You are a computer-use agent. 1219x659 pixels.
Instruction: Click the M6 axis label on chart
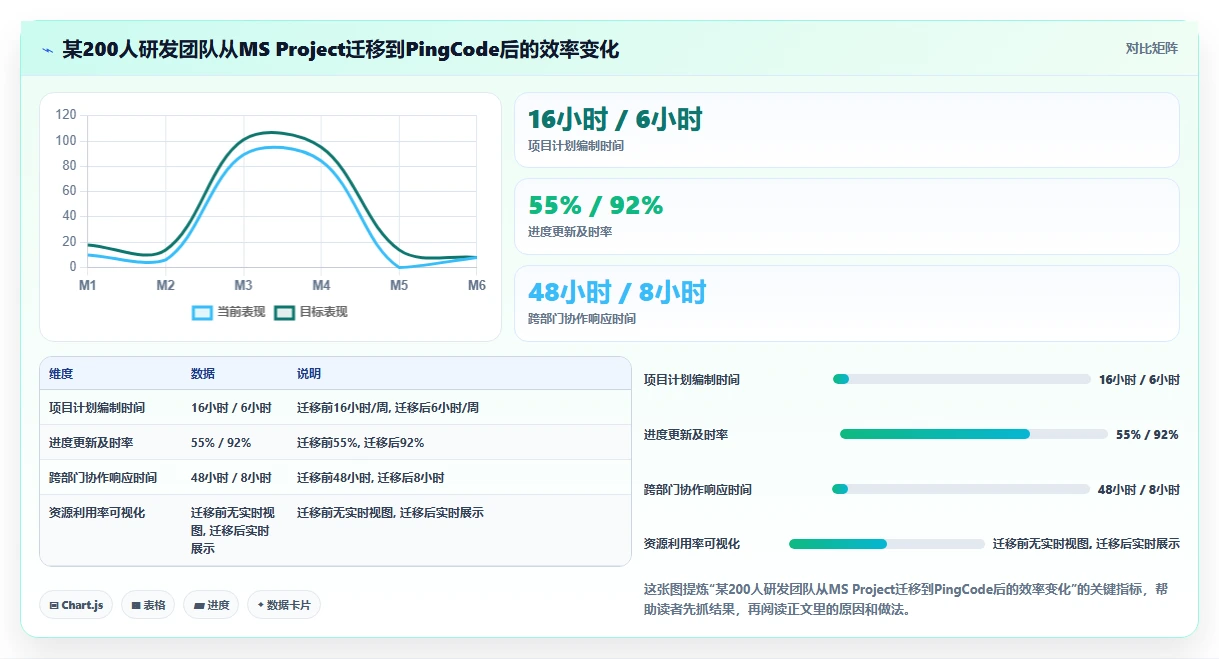(477, 286)
